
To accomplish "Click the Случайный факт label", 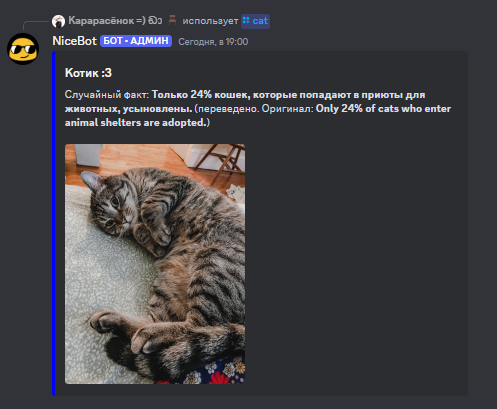I will (107, 95).
